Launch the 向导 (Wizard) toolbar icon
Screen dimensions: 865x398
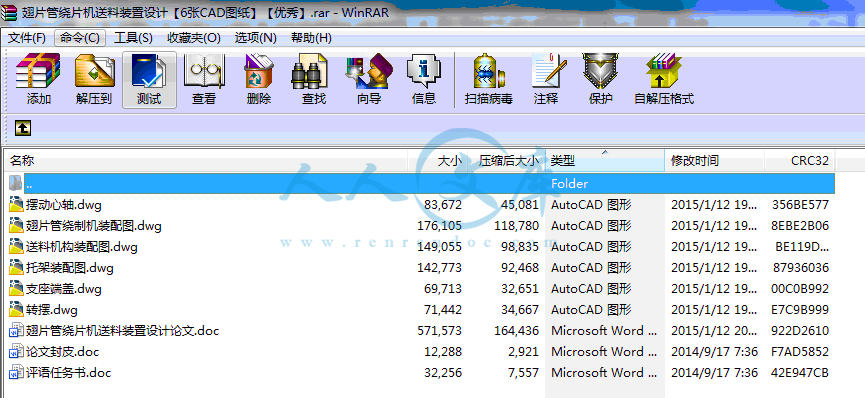(369, 80)
